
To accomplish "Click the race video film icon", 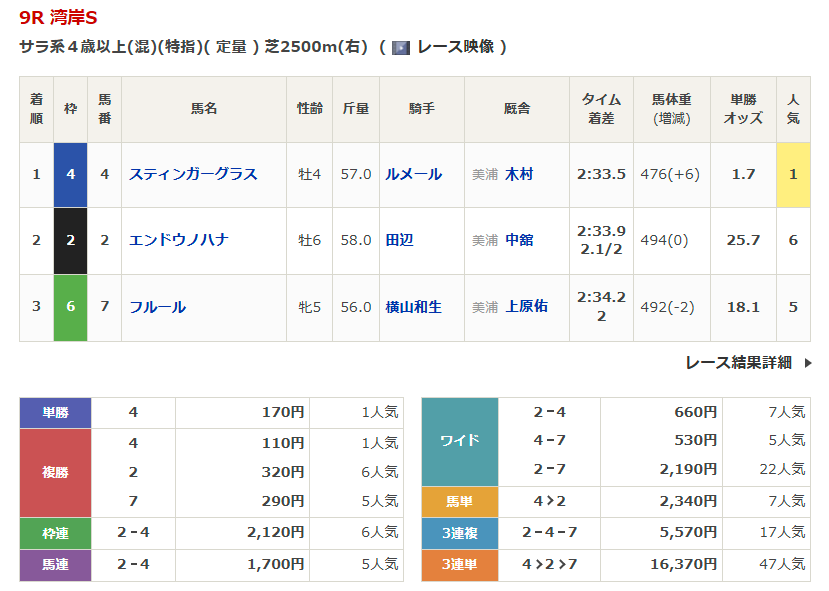I will pyautogui.click(x=401, y=47).
